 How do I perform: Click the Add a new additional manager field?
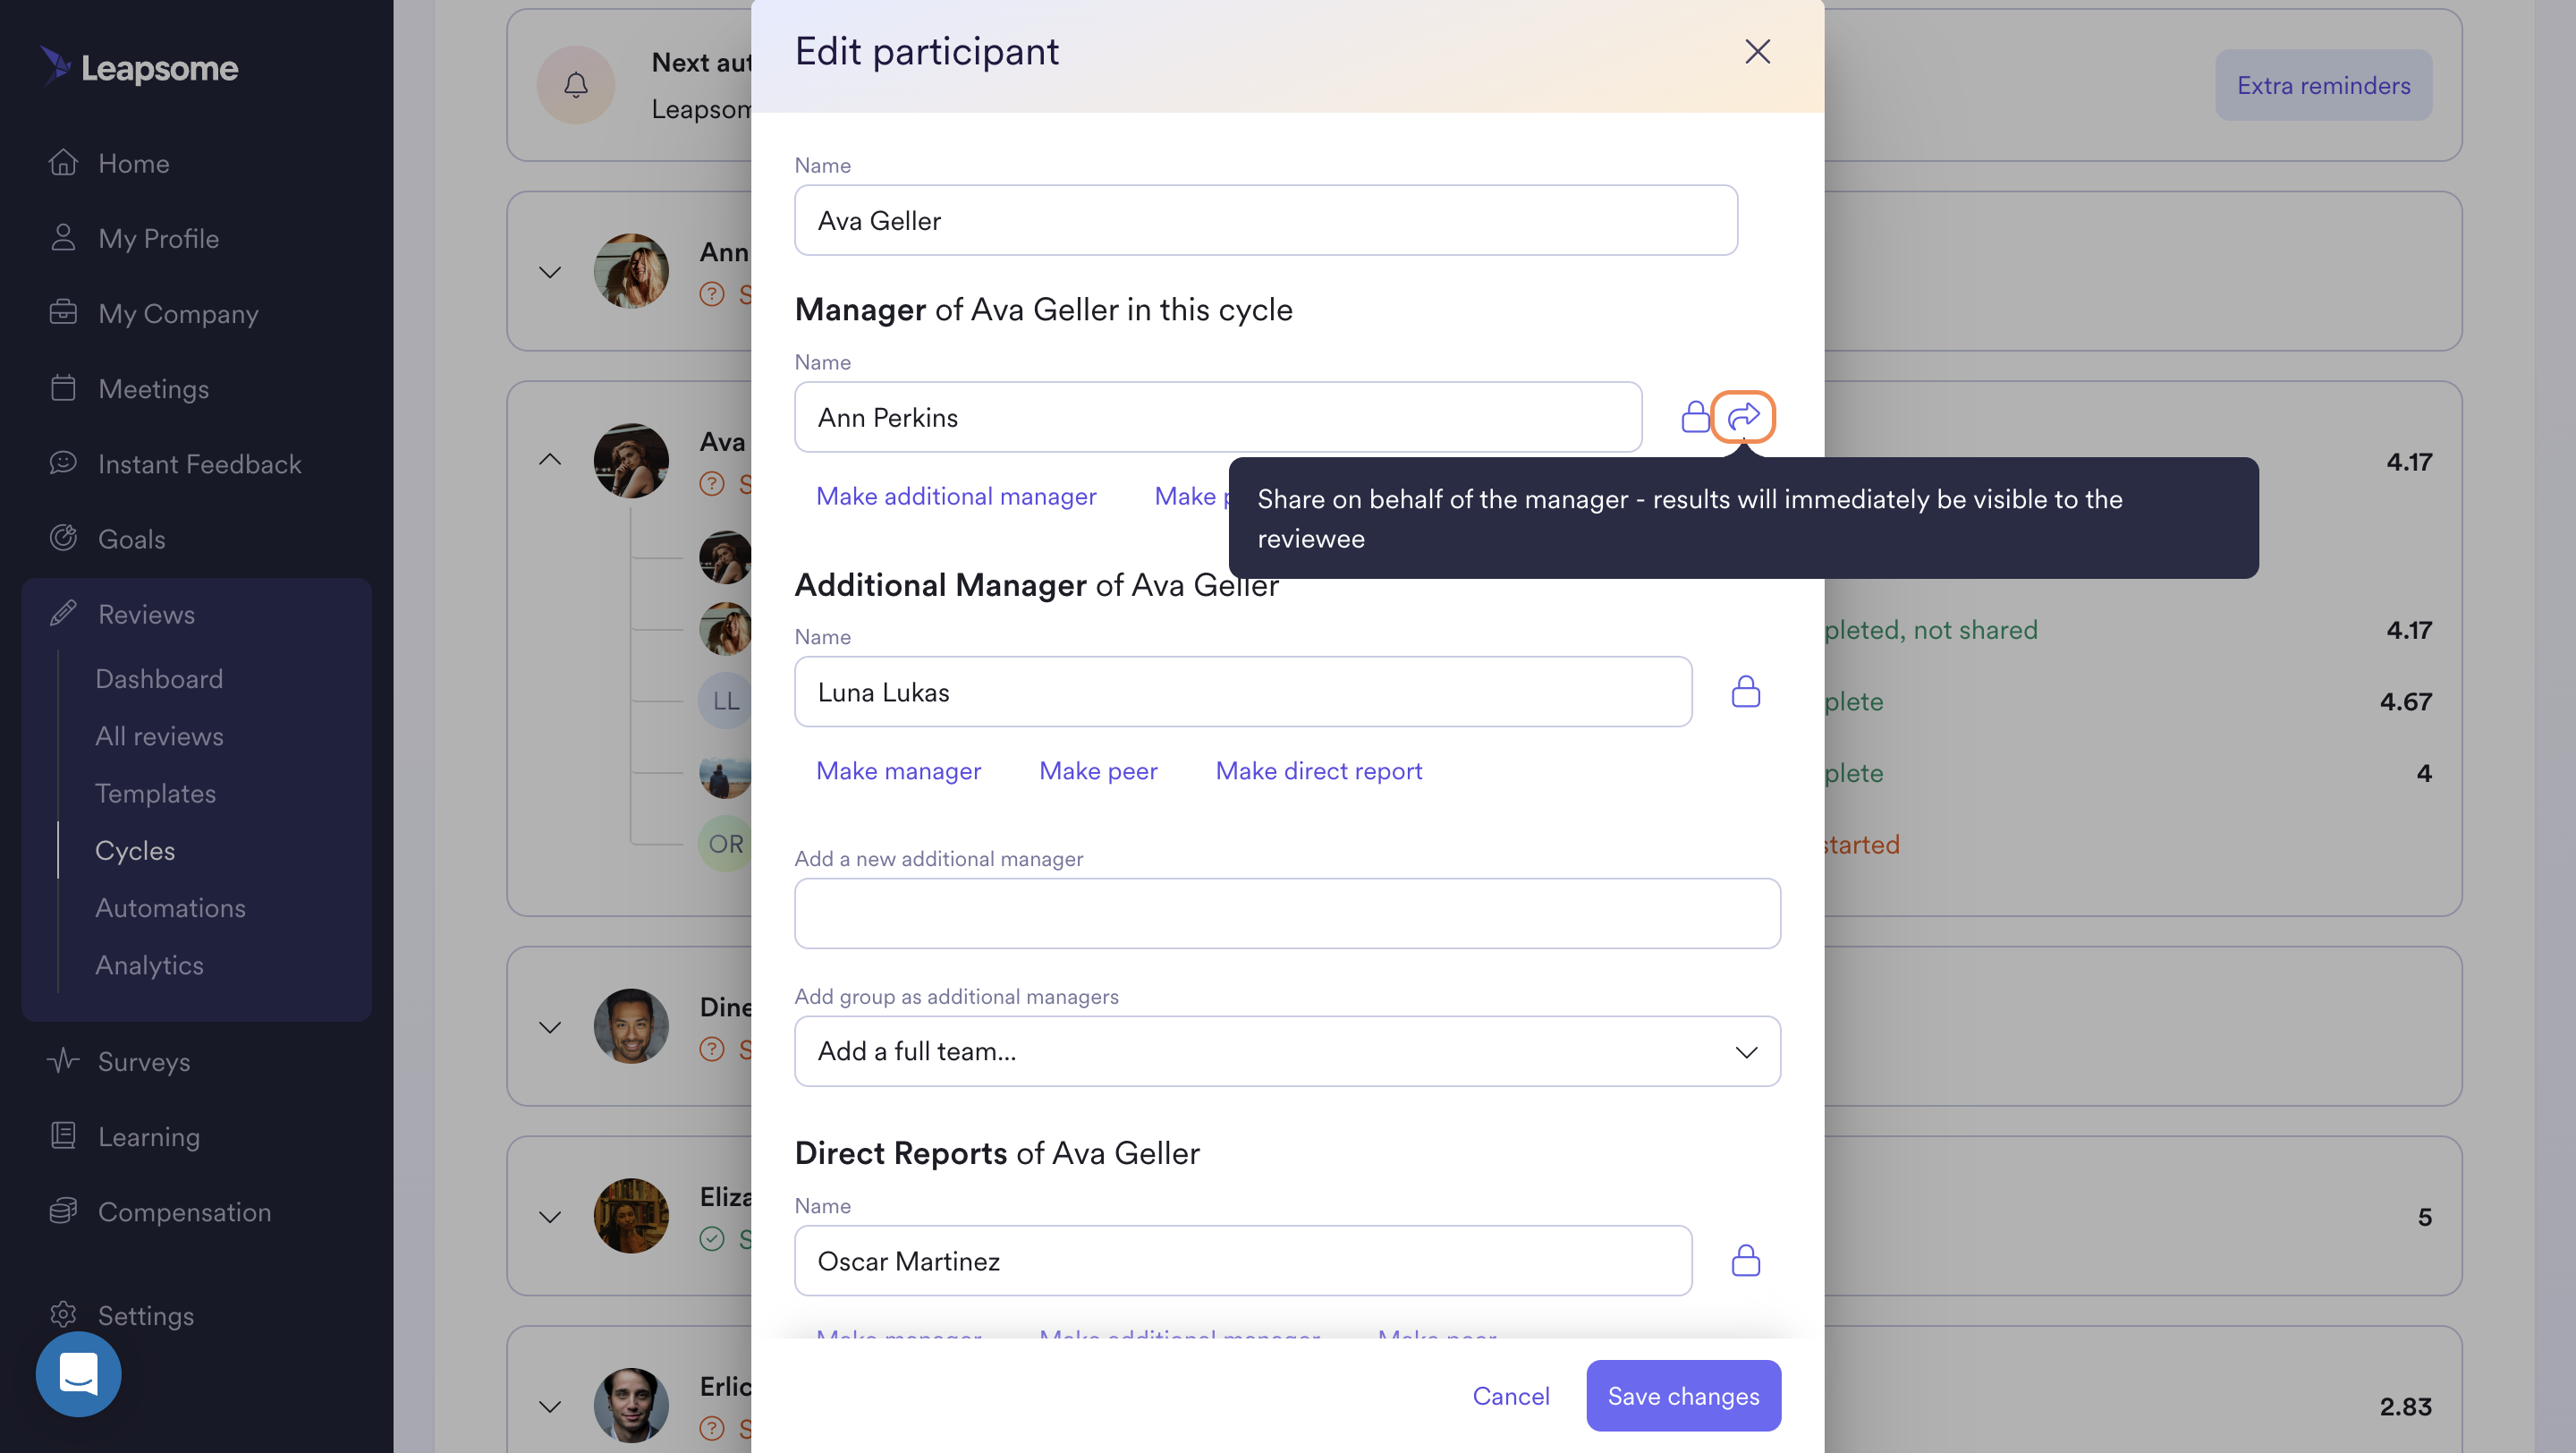1287,913
